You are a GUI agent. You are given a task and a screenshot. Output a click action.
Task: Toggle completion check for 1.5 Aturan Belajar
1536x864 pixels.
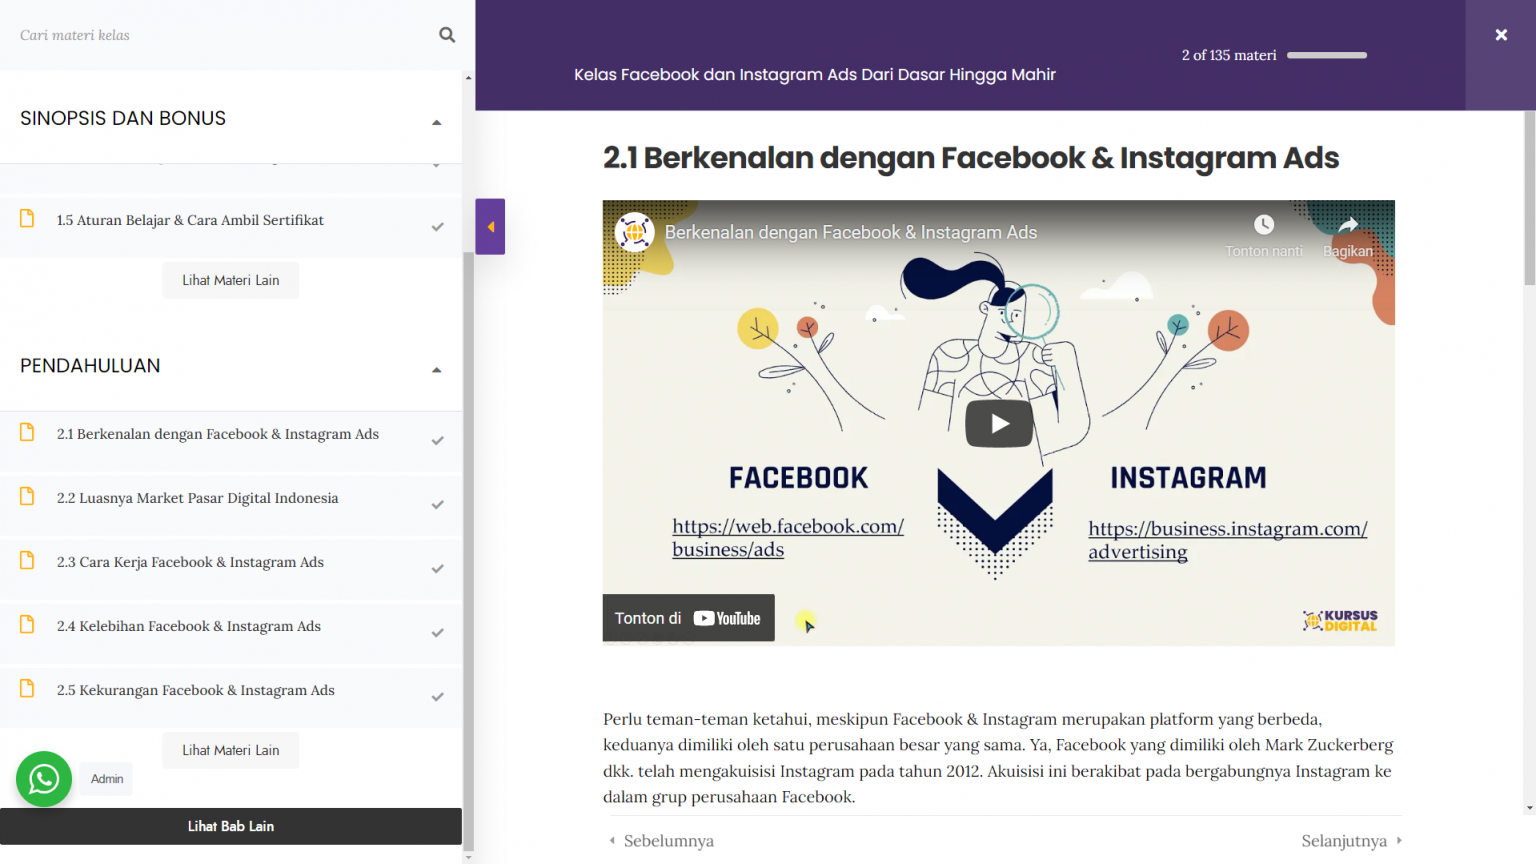click(x=437, y=227)
